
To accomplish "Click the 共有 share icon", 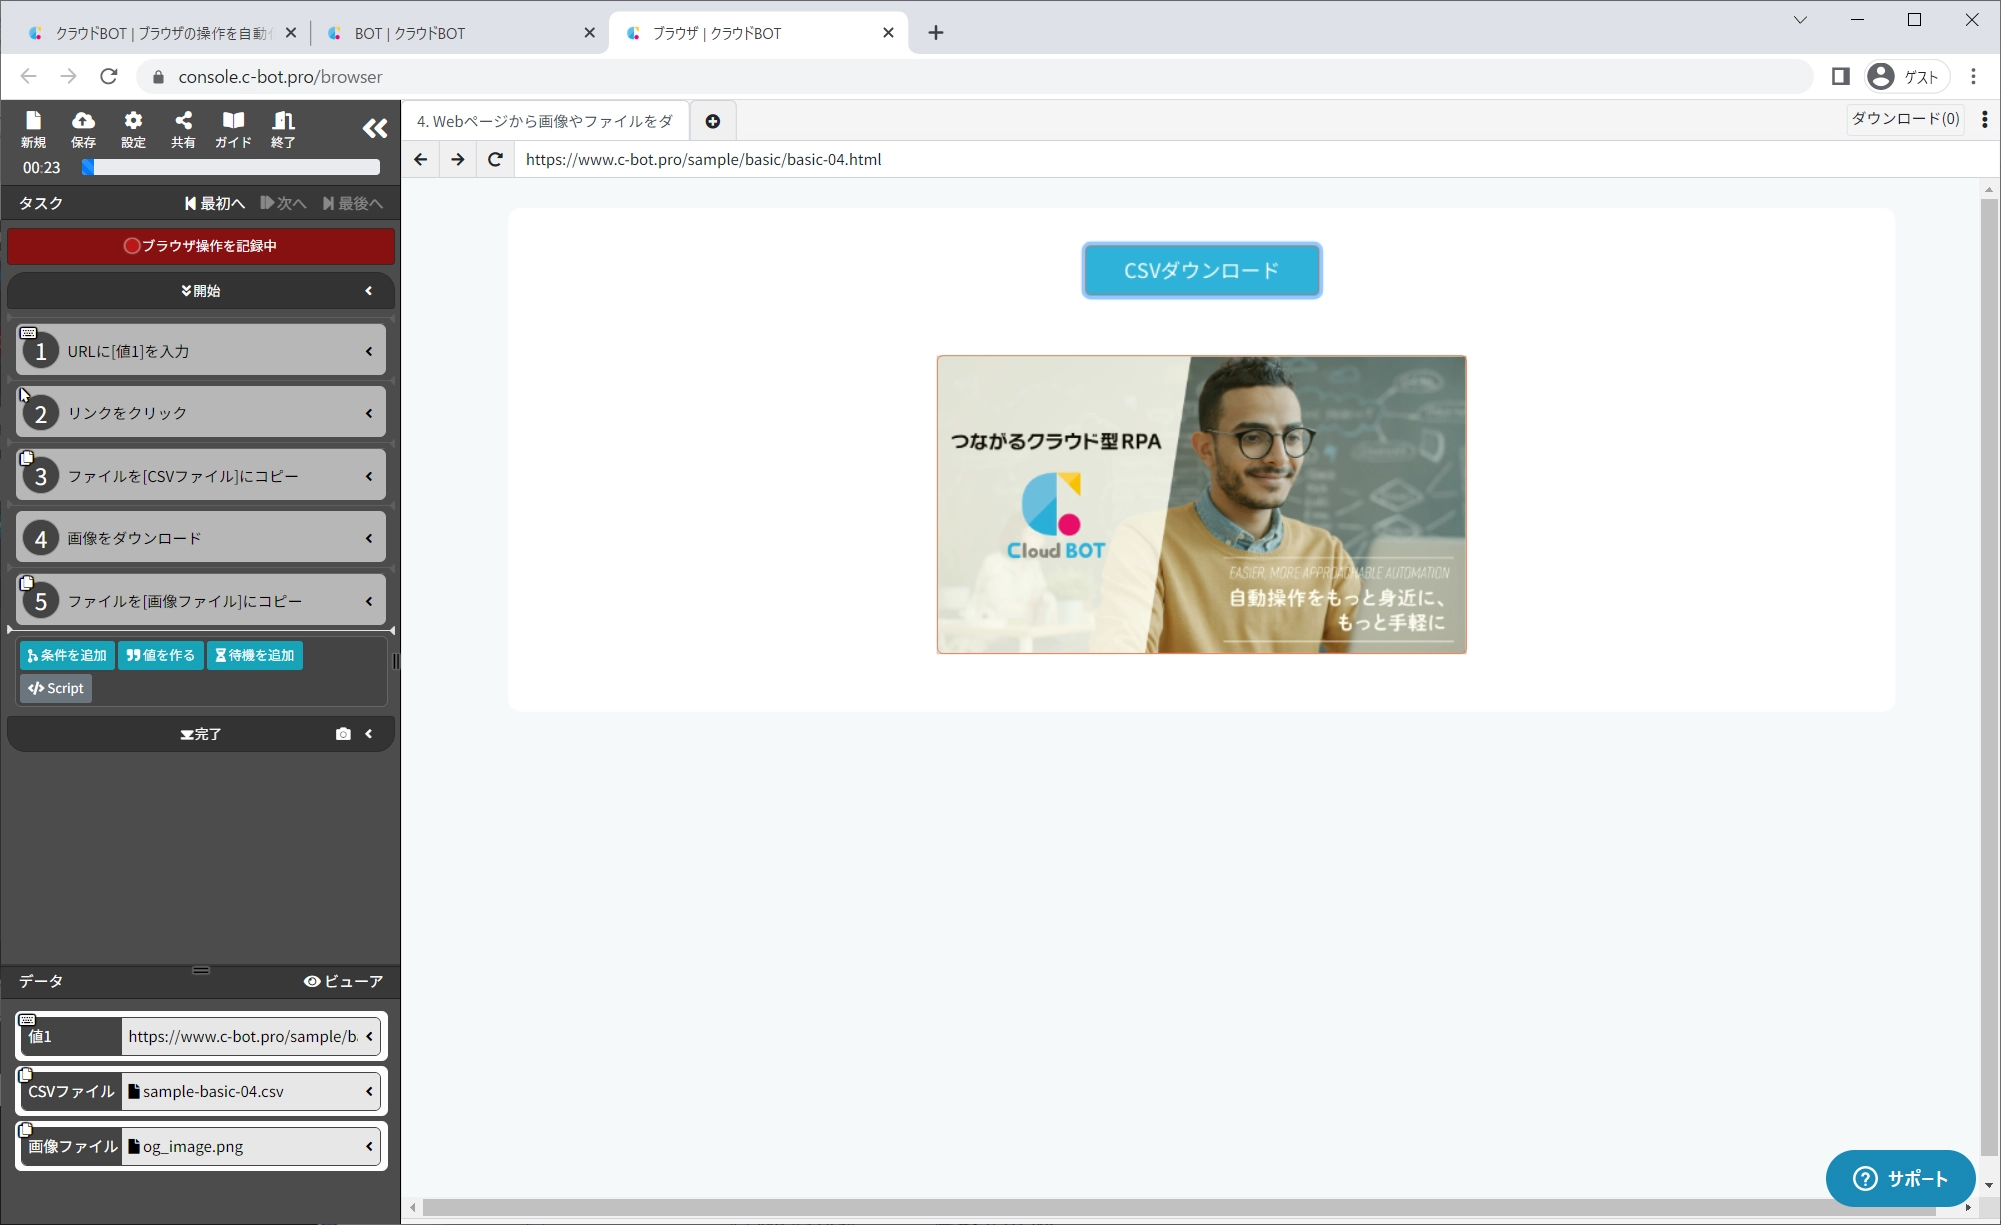I will coord(183,129).
